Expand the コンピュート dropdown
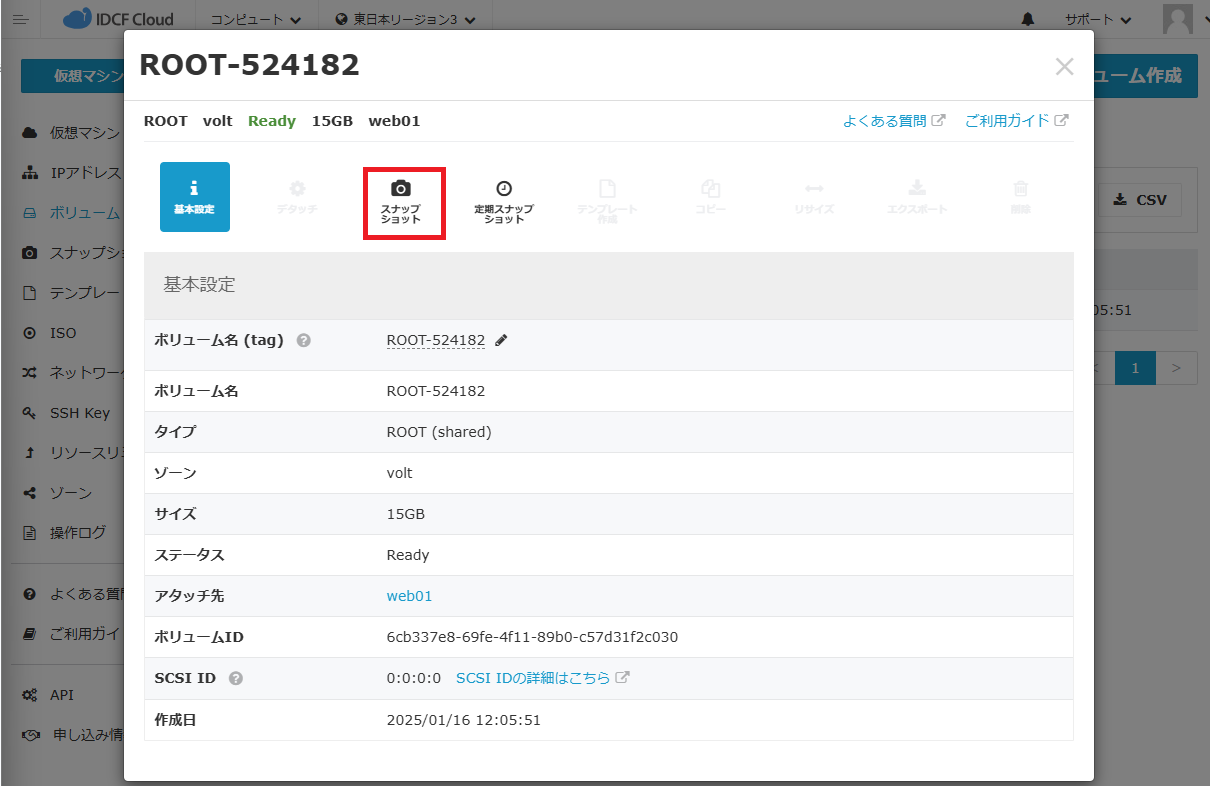The height and width of the screenshot is (786, 1210). (x=256, y=19)
